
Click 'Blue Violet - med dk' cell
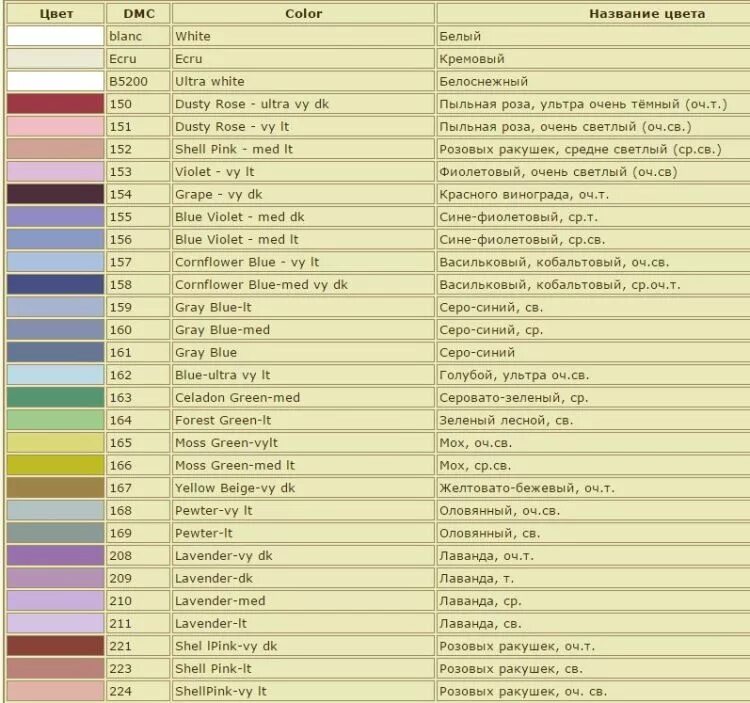303,217
